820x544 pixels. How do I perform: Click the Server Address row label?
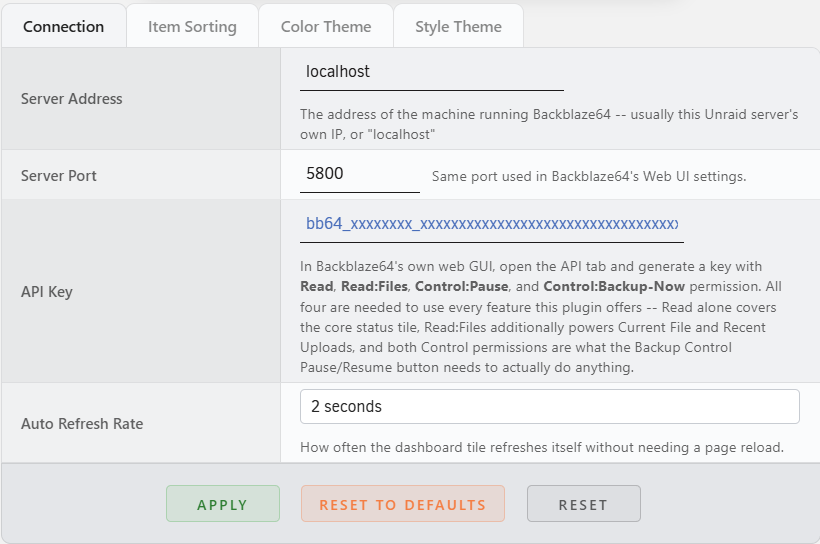pos(72,99)
